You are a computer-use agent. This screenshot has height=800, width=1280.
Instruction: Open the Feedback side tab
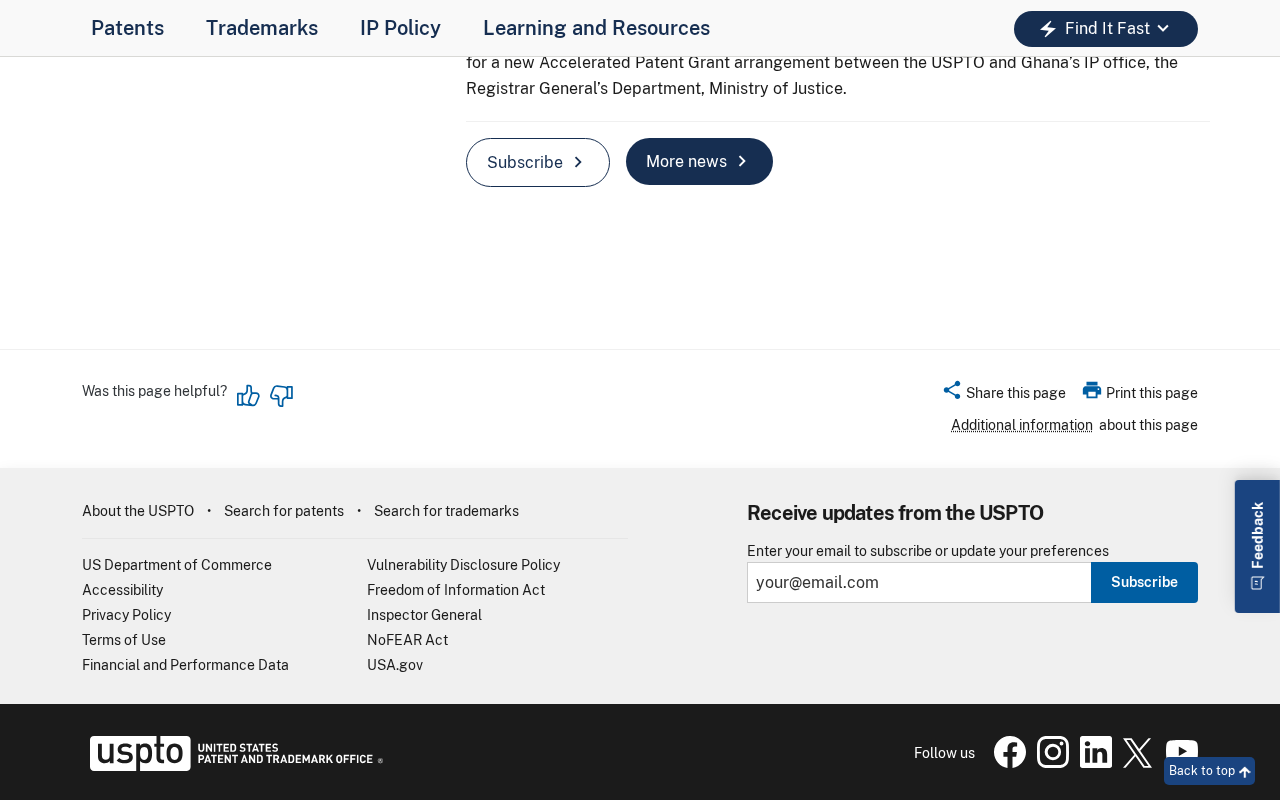click(1257, 546)
